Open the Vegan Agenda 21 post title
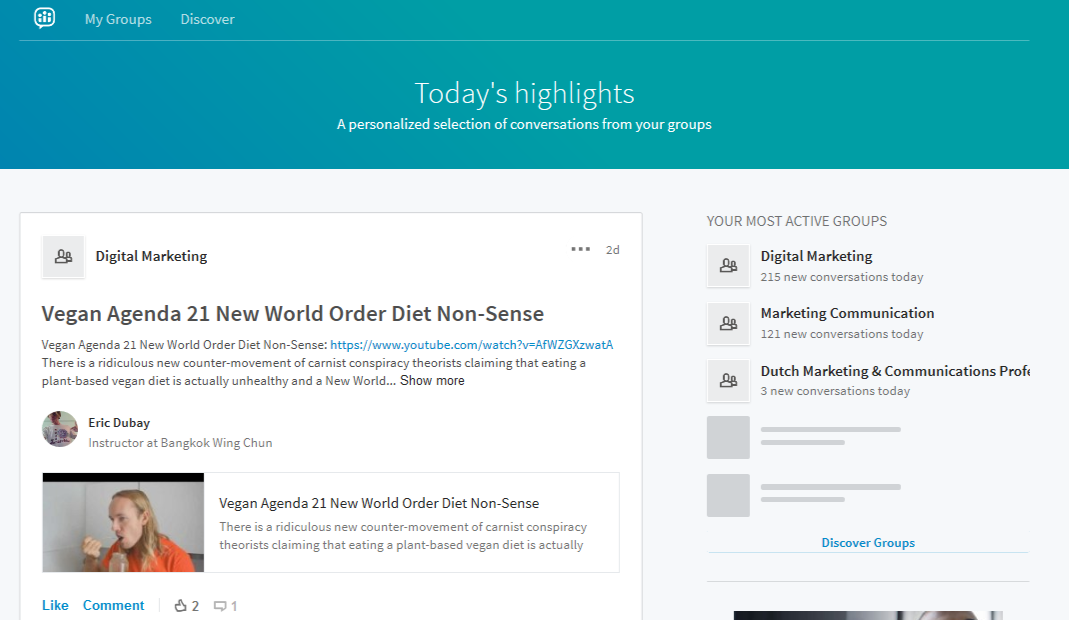Image resolution: width=1069 pixels, height=620 pixels. 292,313
